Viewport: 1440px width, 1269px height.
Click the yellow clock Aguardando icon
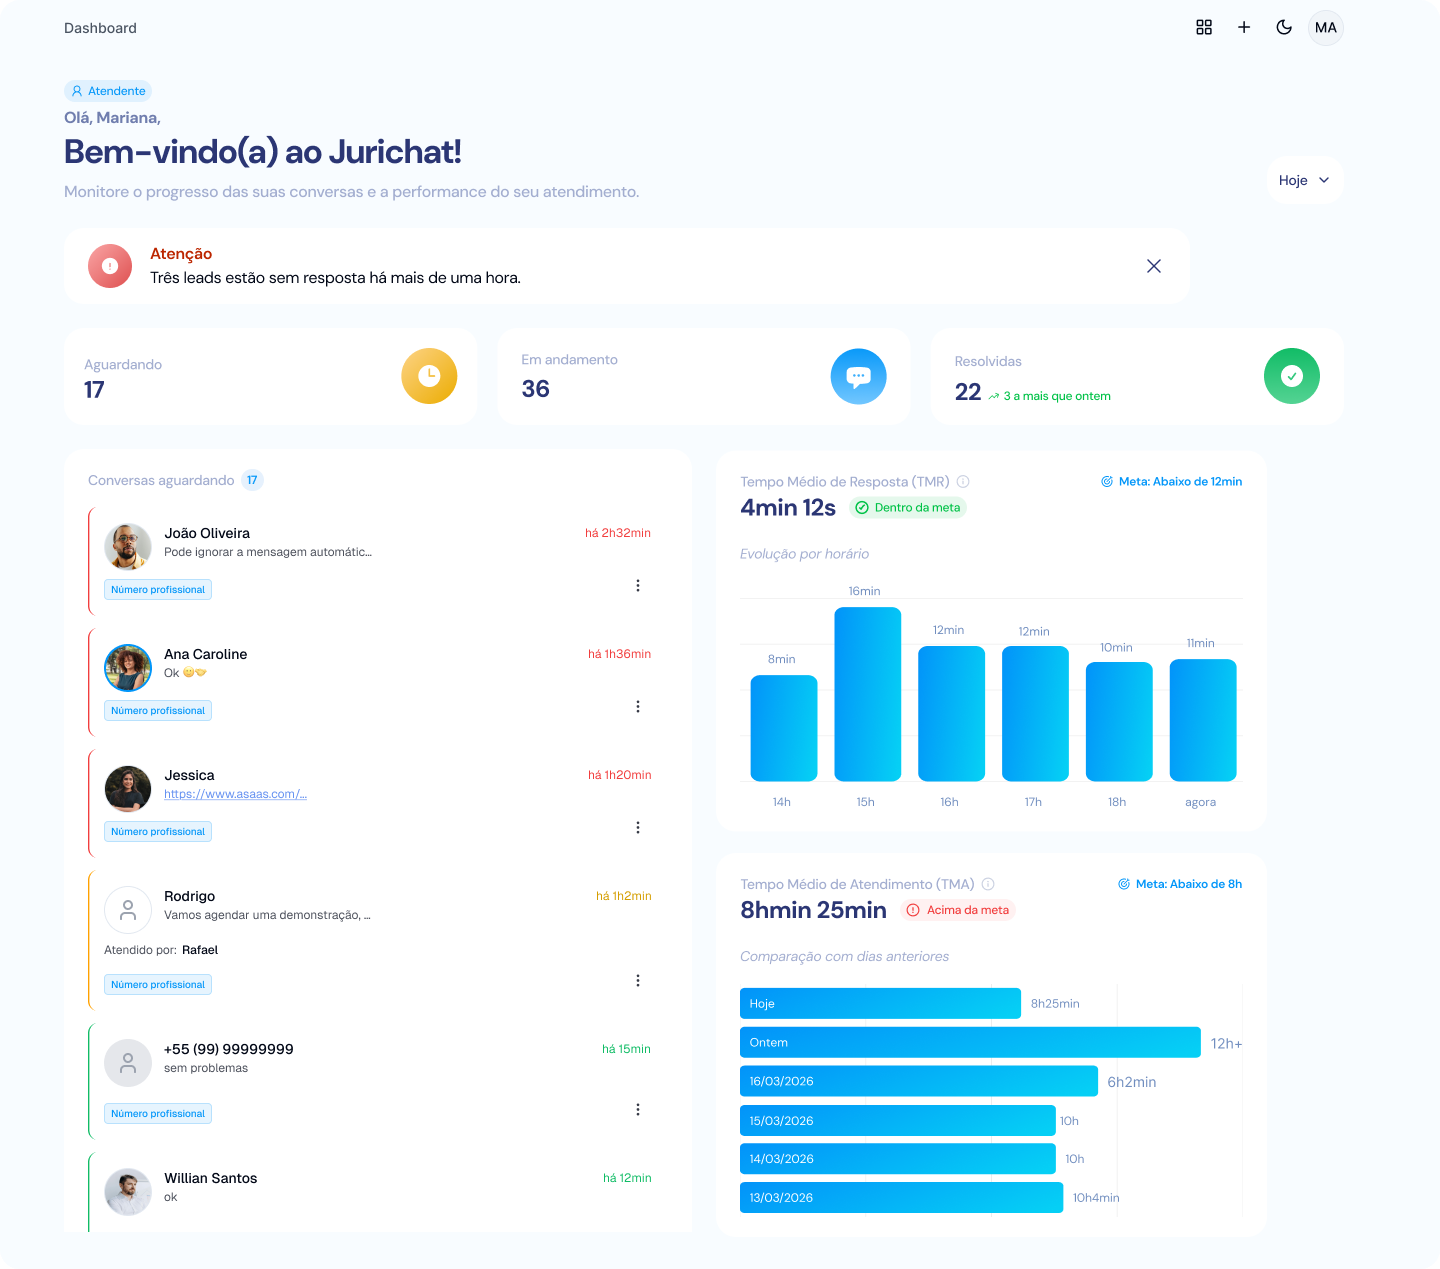pyautogui.click(x=429, y=376)
